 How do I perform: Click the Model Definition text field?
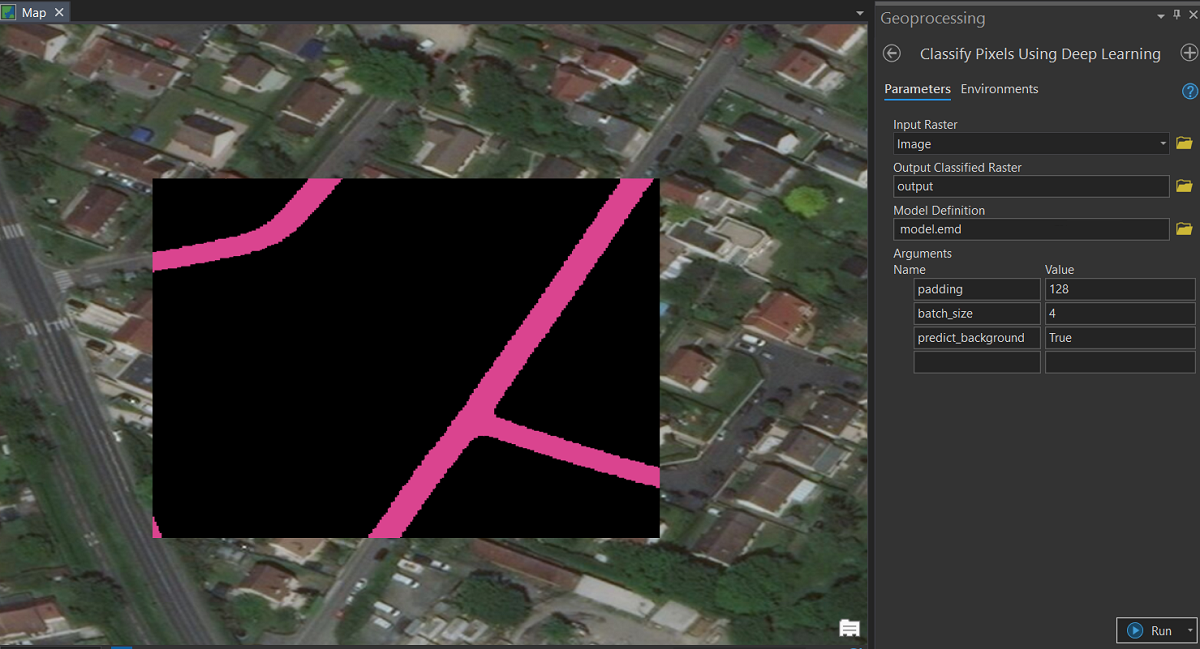click(x=1030, y=229)
